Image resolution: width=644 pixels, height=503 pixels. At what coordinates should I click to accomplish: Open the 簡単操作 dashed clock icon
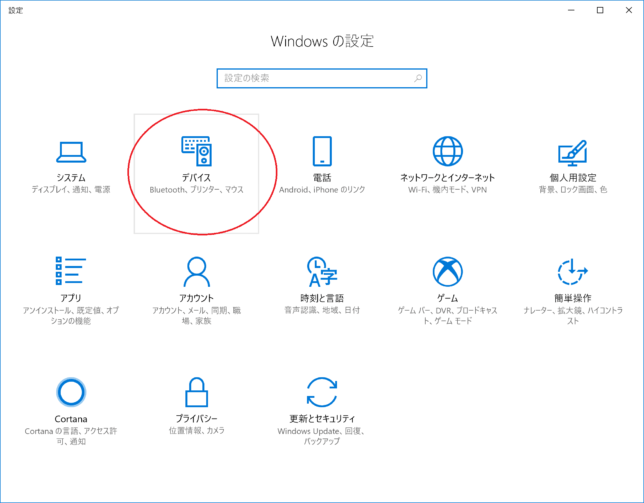tap(573, 271)
